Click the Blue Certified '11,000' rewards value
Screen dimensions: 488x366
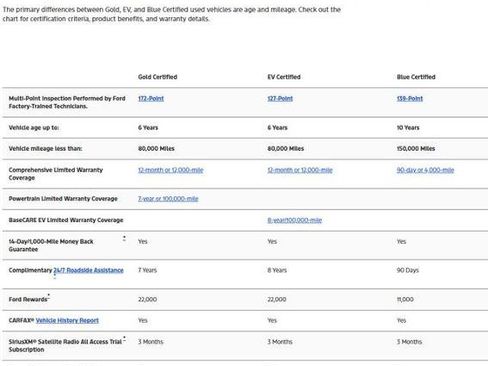tap(405, 299)
